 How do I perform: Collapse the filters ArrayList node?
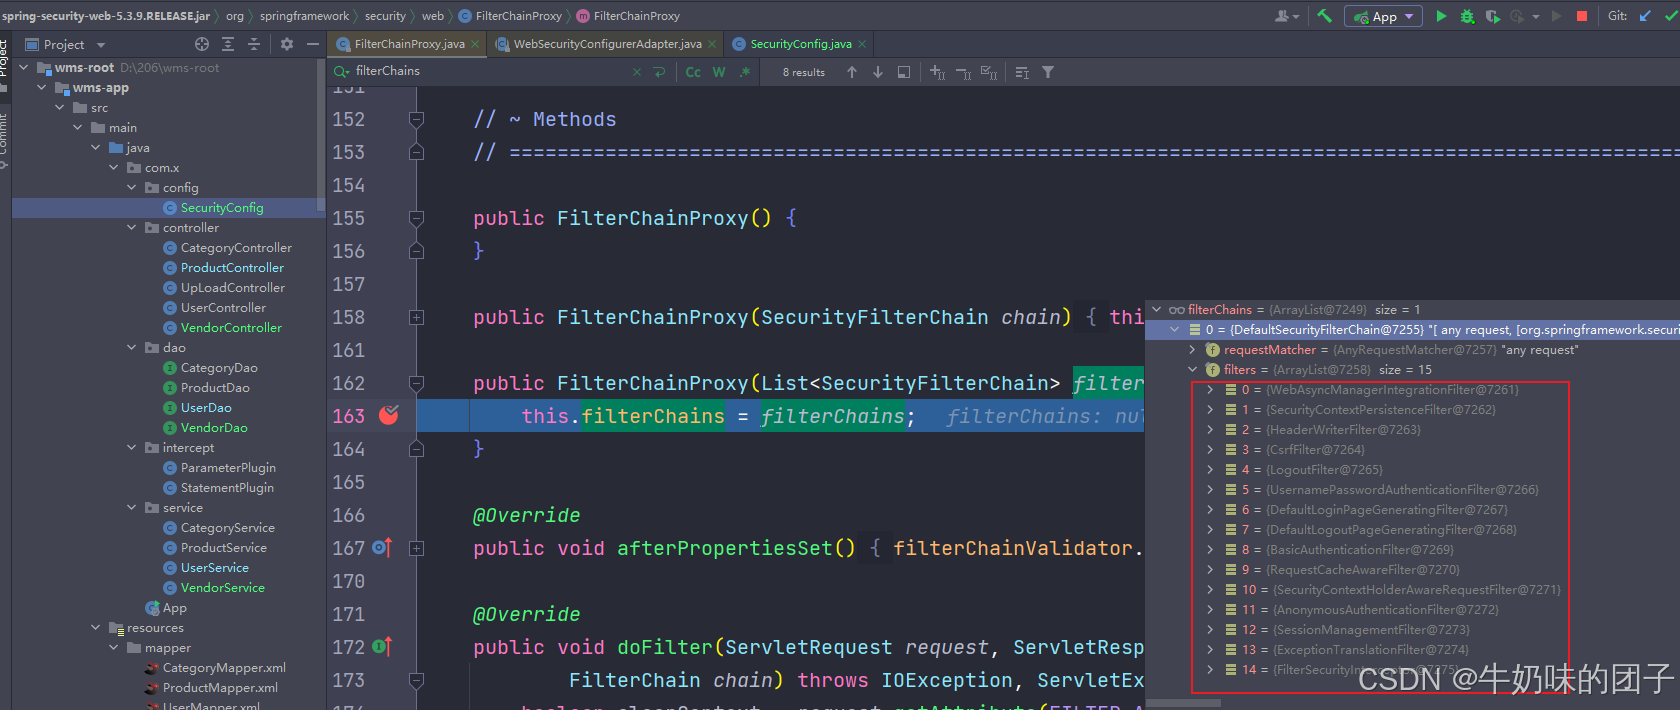1192,370
